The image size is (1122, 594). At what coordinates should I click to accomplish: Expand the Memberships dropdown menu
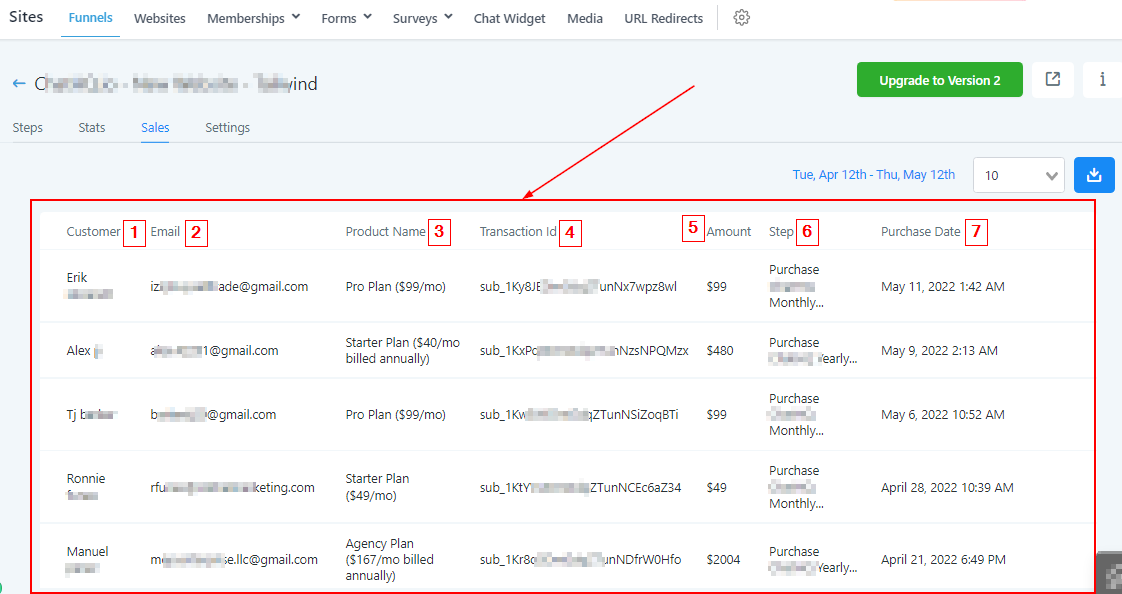click(x=253, y=18)
